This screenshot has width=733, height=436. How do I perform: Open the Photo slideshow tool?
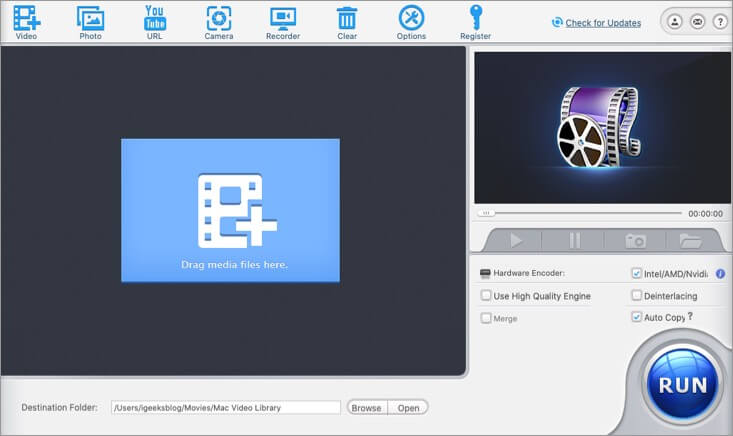(x=90, y=22)
